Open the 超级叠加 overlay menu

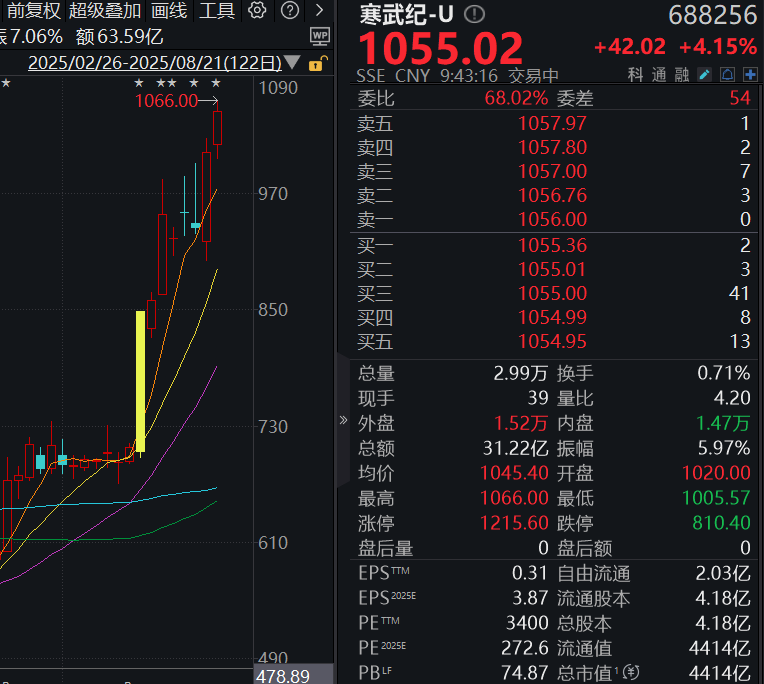click(x=105, y=10)
